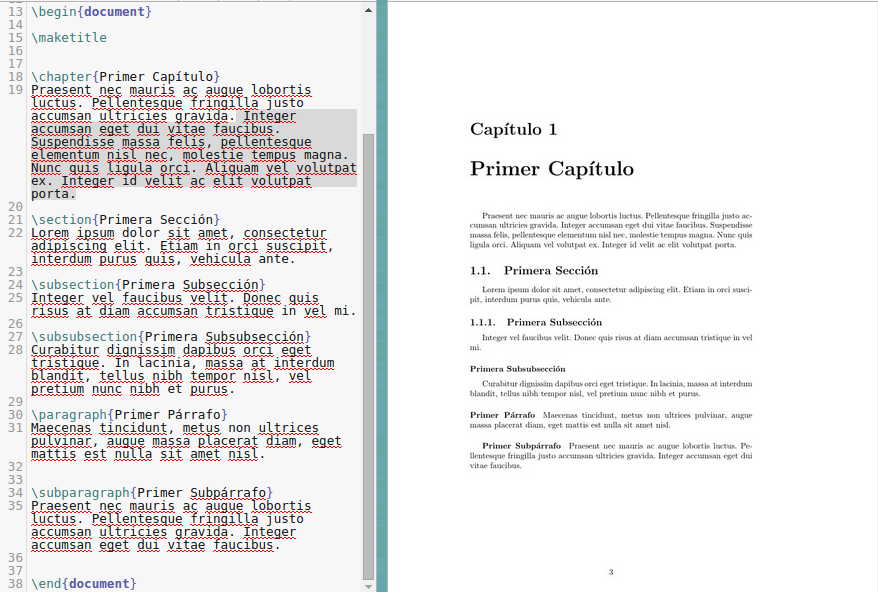Click the \paragraph{Primer Párrafo} line
878x592 pixels.
[129, 414]
